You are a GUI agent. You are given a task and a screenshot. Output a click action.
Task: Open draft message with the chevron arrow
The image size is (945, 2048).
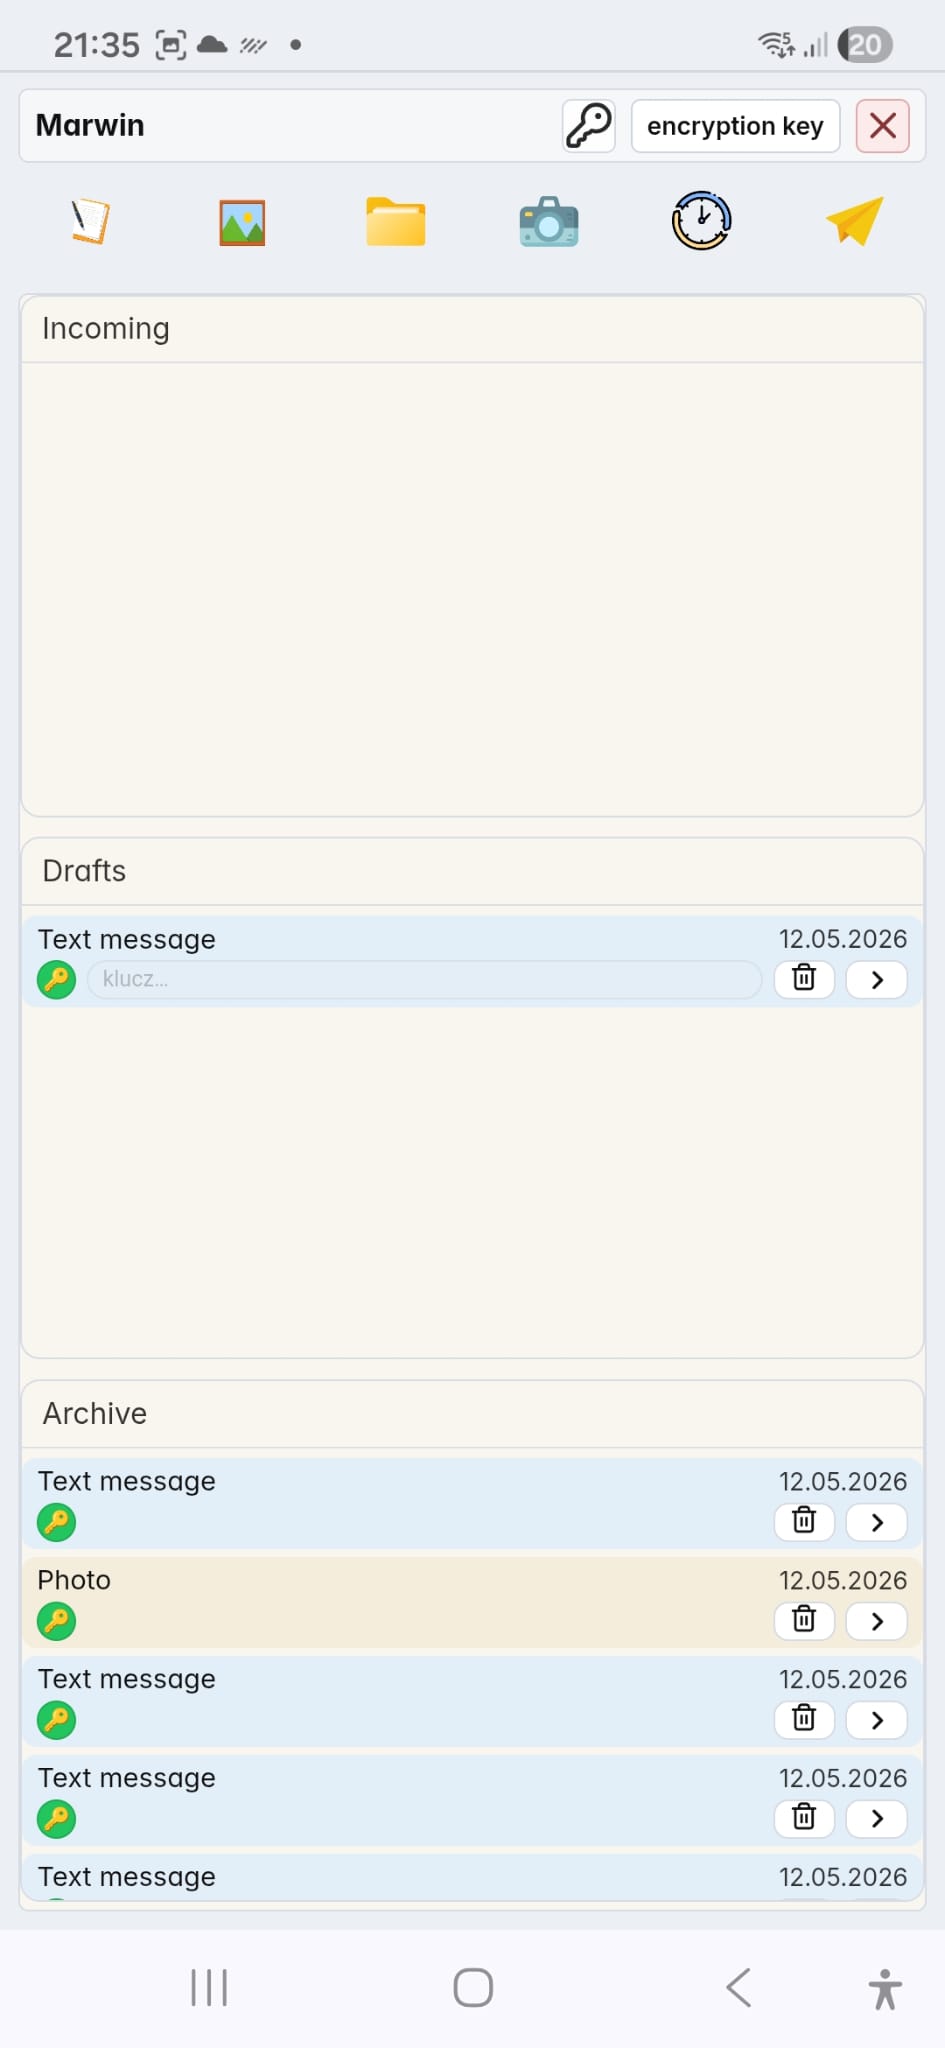(877, 979)
